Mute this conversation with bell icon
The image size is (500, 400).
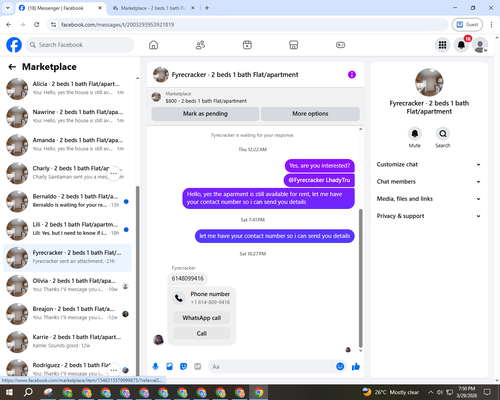[x=415, y=134]
